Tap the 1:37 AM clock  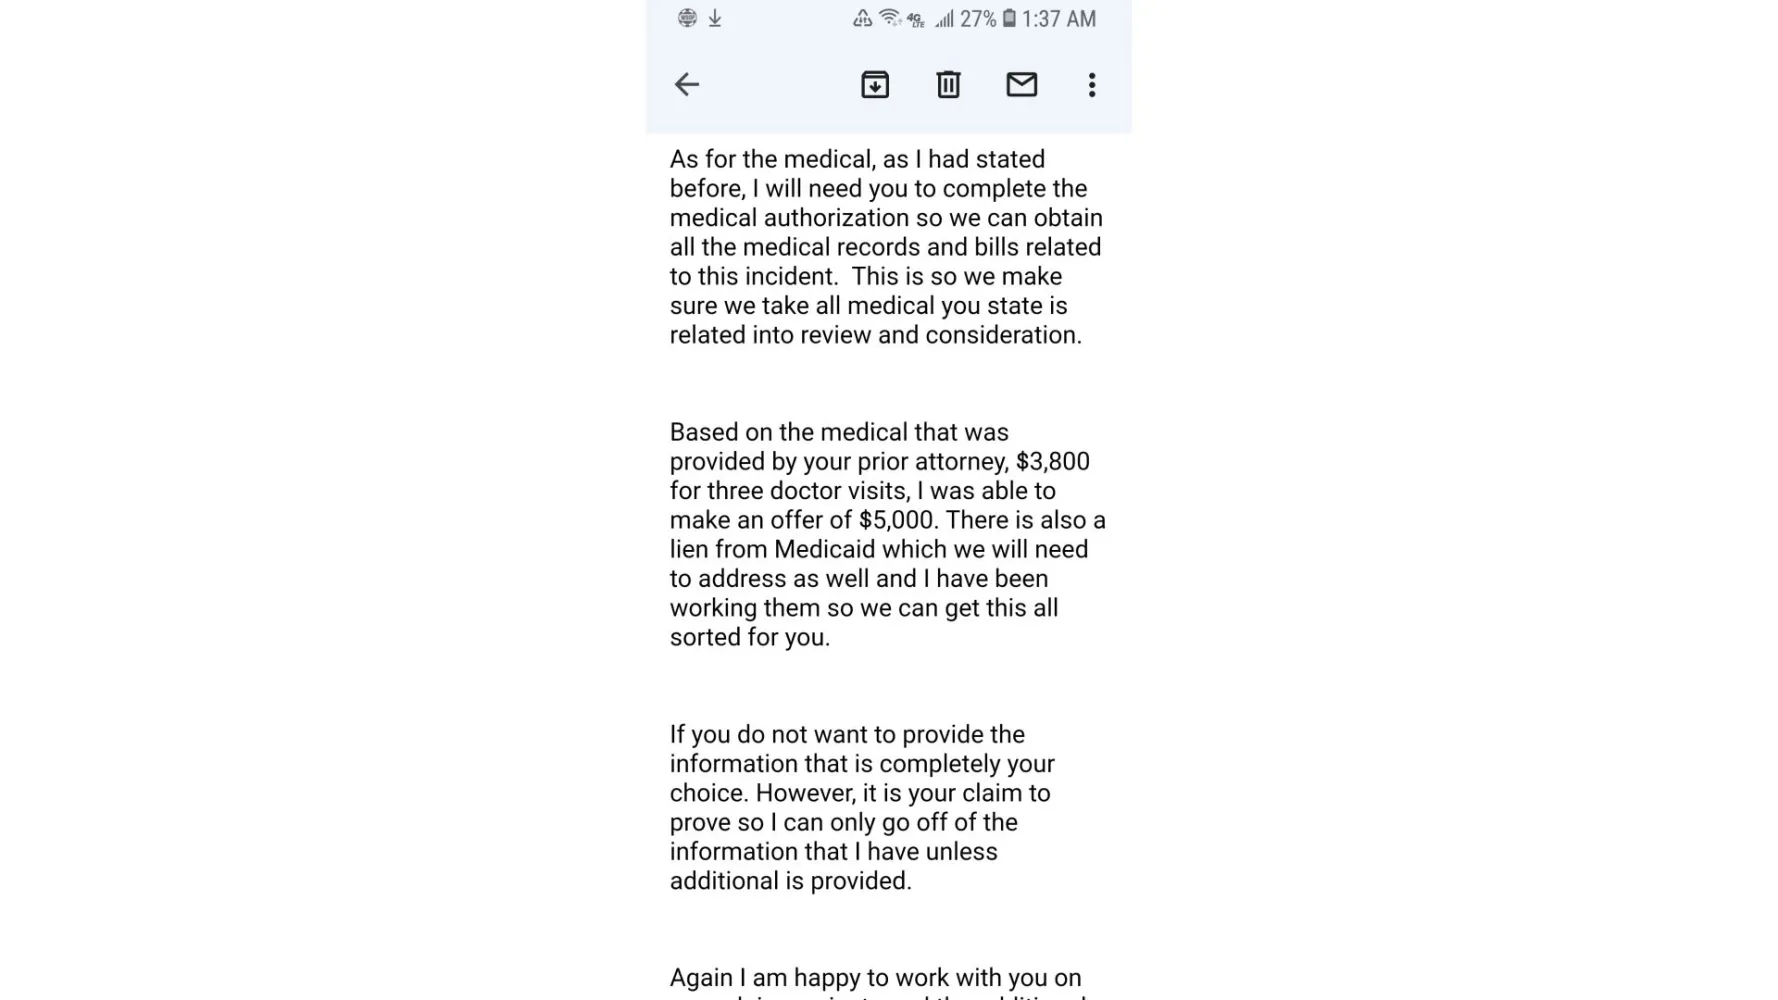point(1059,19)
